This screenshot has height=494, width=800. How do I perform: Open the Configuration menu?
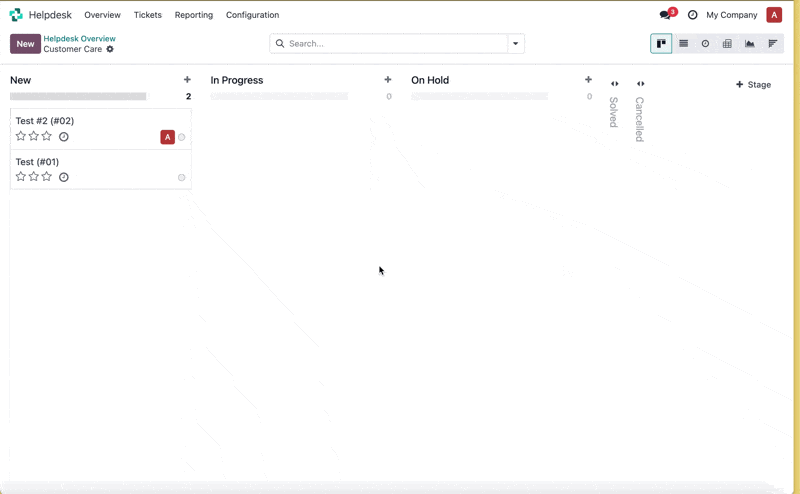253,15
